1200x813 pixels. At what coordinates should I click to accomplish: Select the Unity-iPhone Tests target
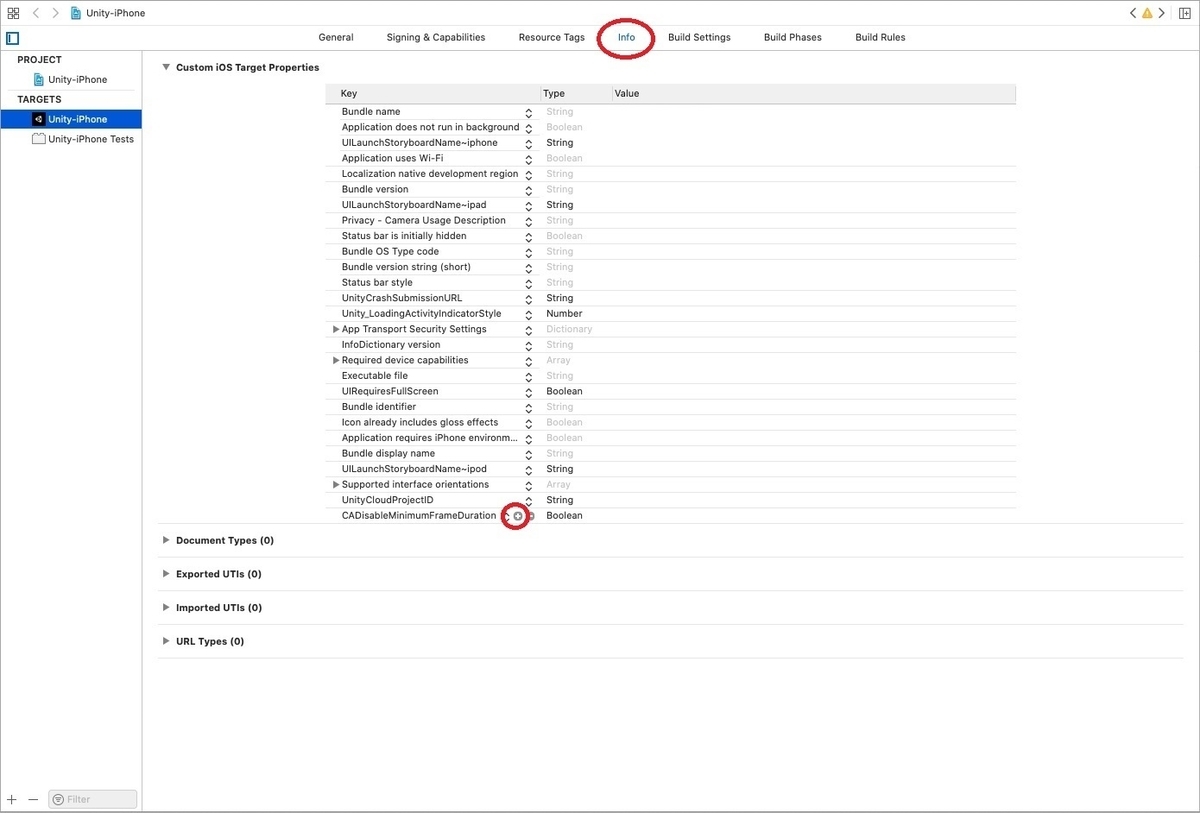click(83, 139)
